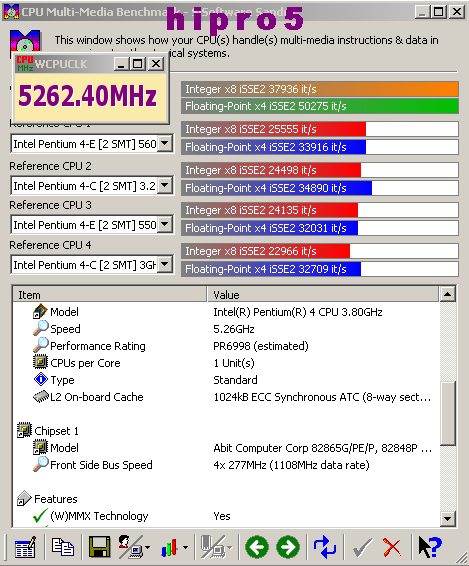Click the Speed magnifier icon

[40, 328]
